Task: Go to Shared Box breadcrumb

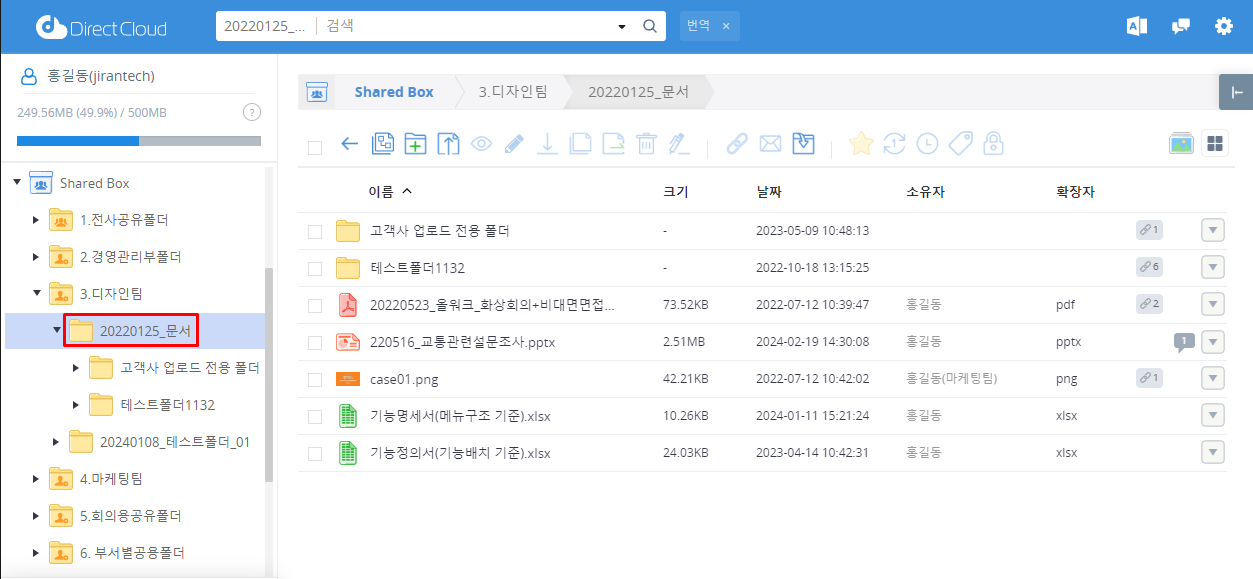Action: (x=393, y=92)
